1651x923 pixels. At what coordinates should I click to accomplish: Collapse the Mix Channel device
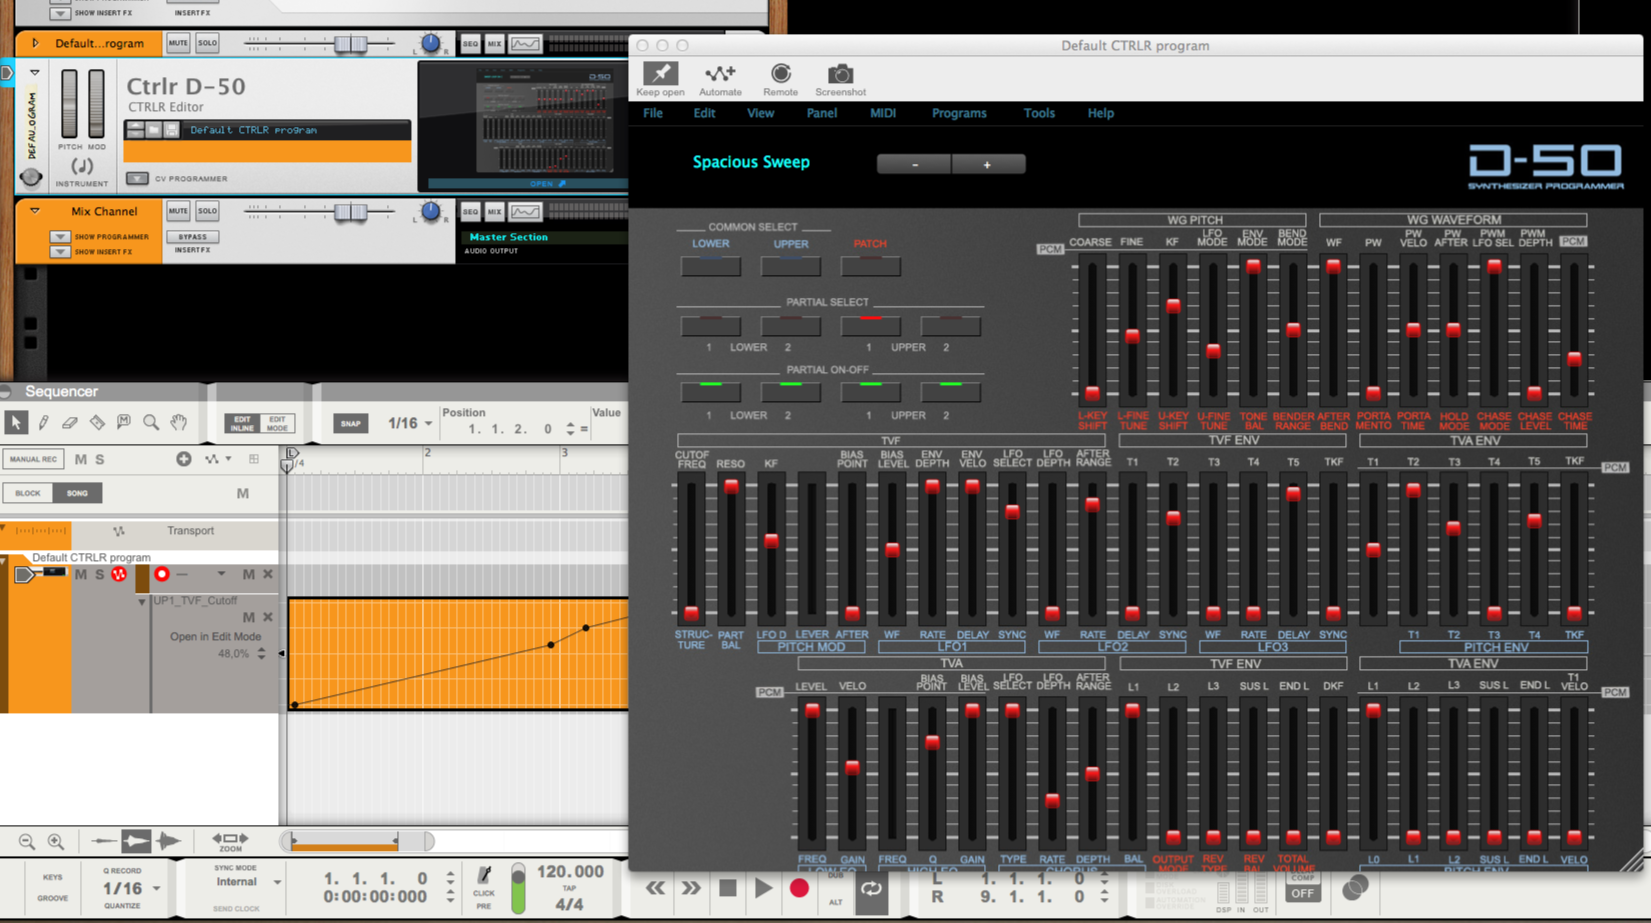[35, 211]
